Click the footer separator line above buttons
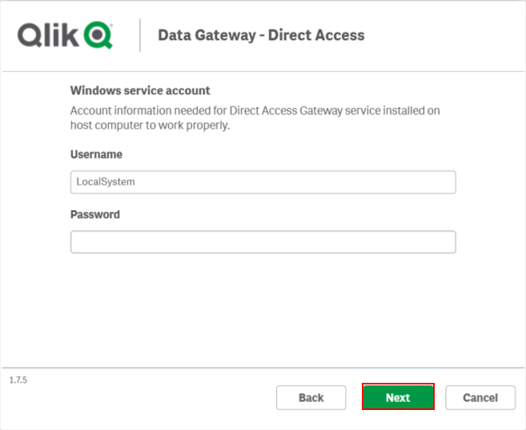Image resolution: width=526 pixels, height=430 pixels. [263, 368]
